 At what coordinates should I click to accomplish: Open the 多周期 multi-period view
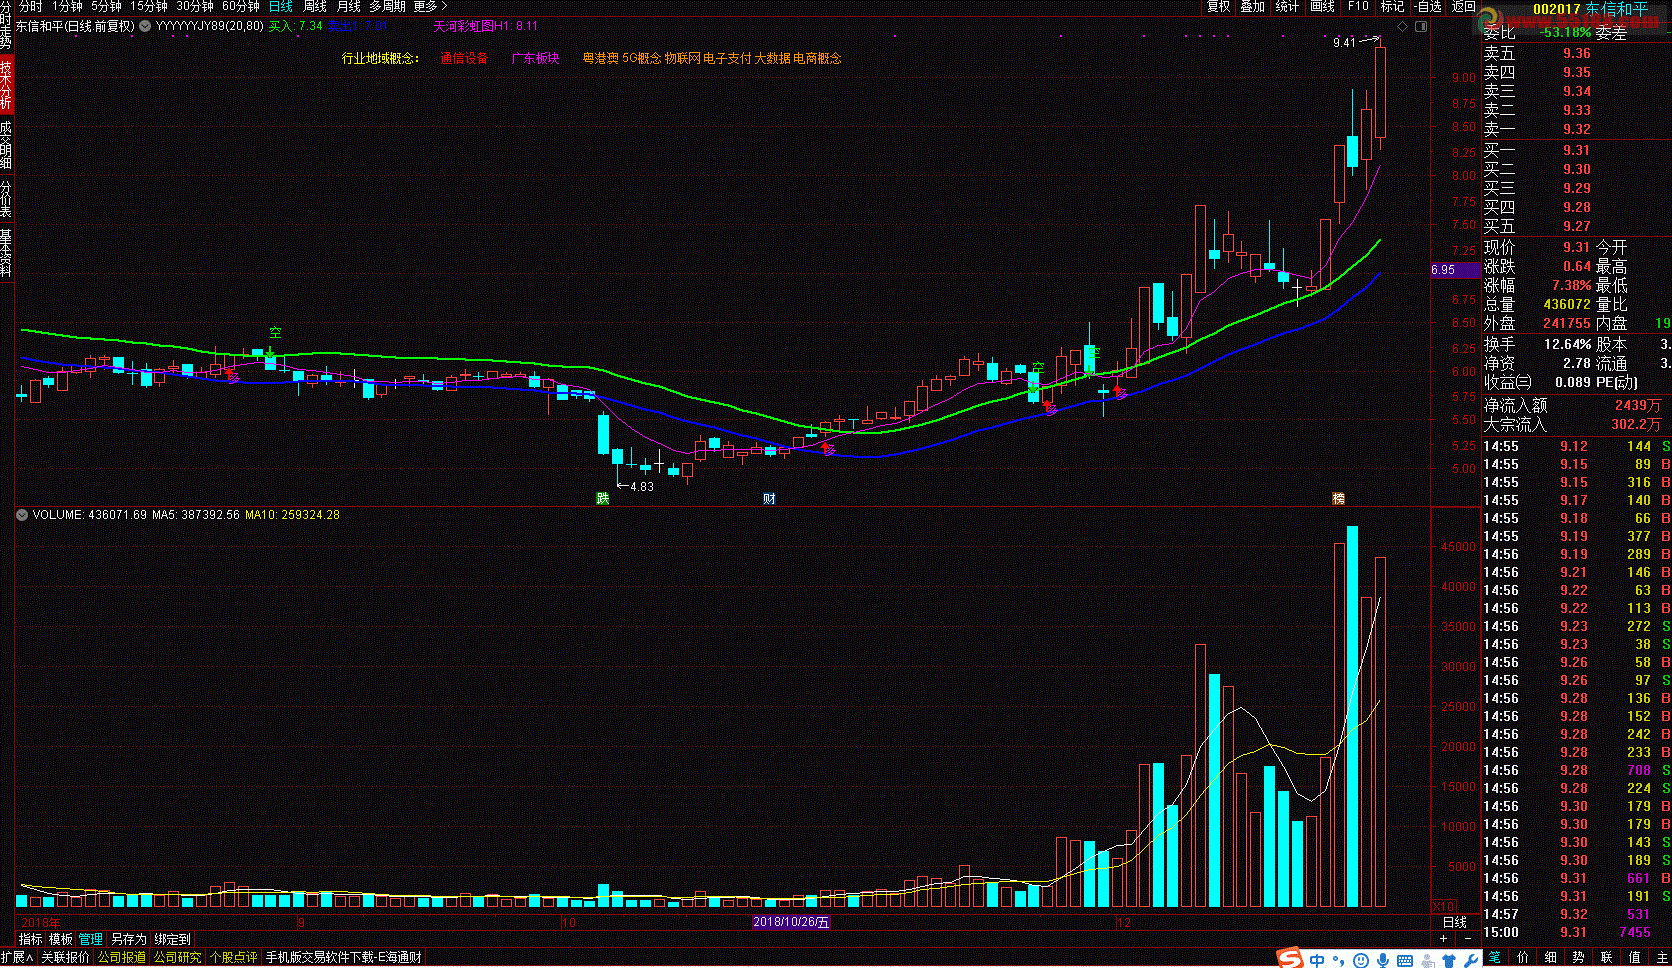[x=388, y=6]
